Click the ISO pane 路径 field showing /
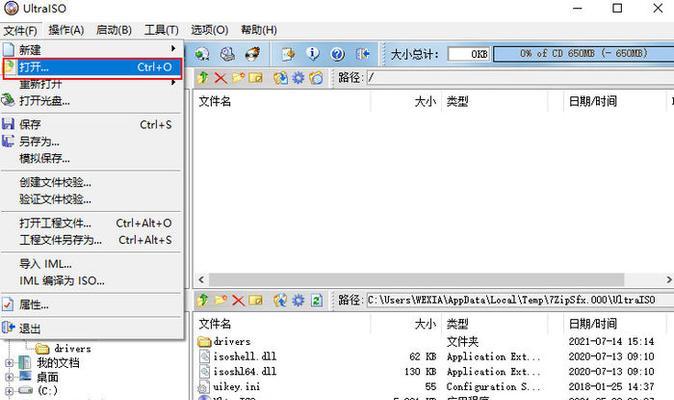Viewport: 674px width, 400px height. (520, 78)
